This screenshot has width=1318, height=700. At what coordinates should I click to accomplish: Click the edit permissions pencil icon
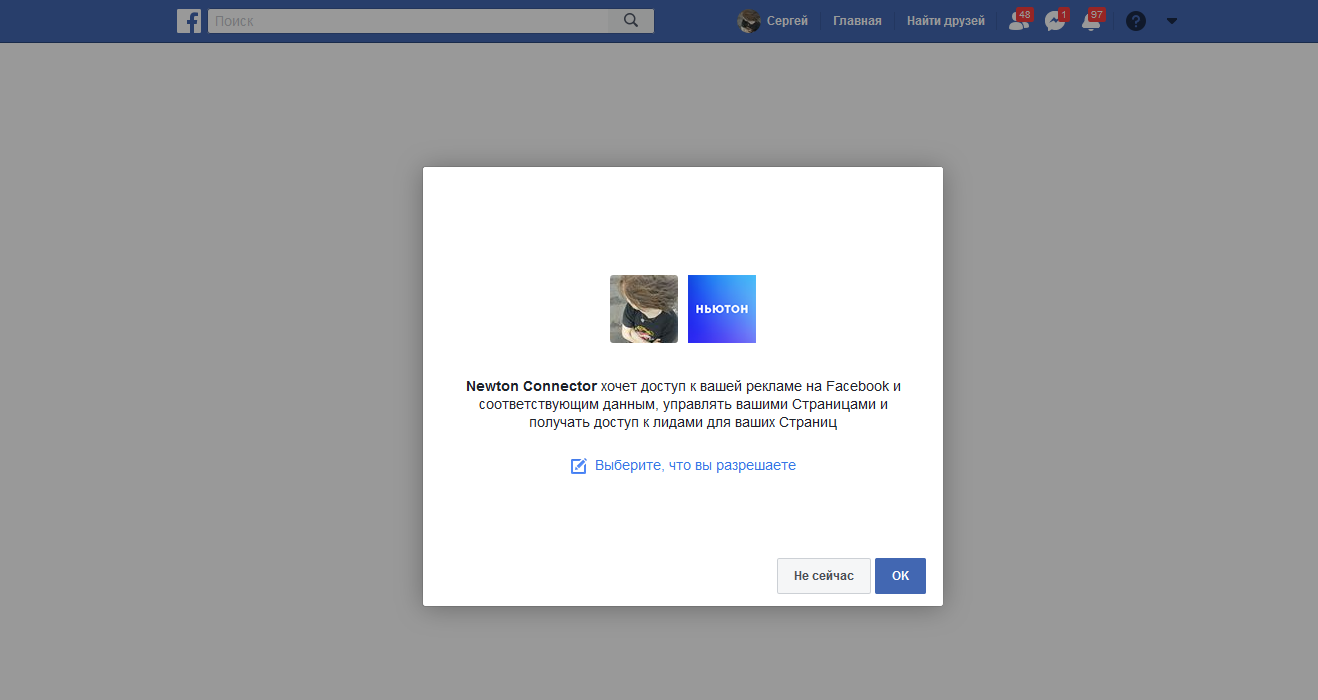pyautogui.click(x=578, y=466)
